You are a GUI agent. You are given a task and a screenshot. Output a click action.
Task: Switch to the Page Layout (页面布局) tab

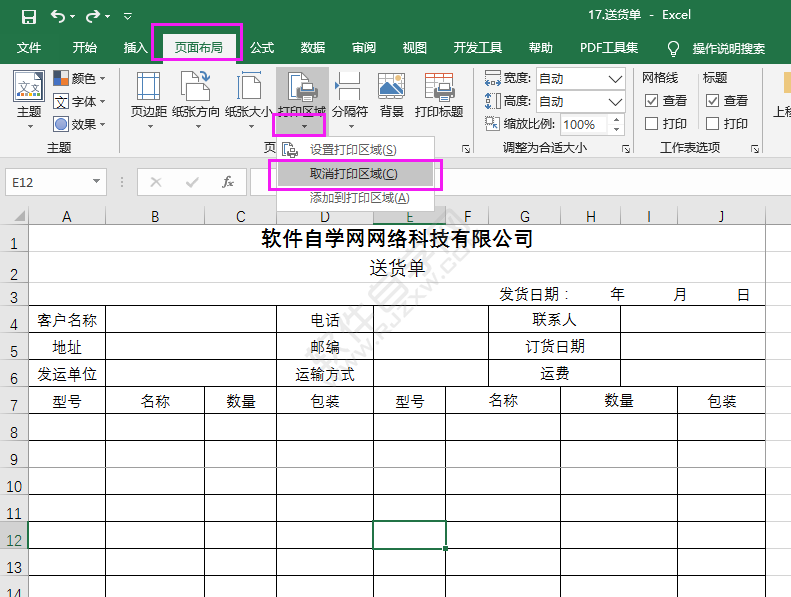(x=199, y=48)
